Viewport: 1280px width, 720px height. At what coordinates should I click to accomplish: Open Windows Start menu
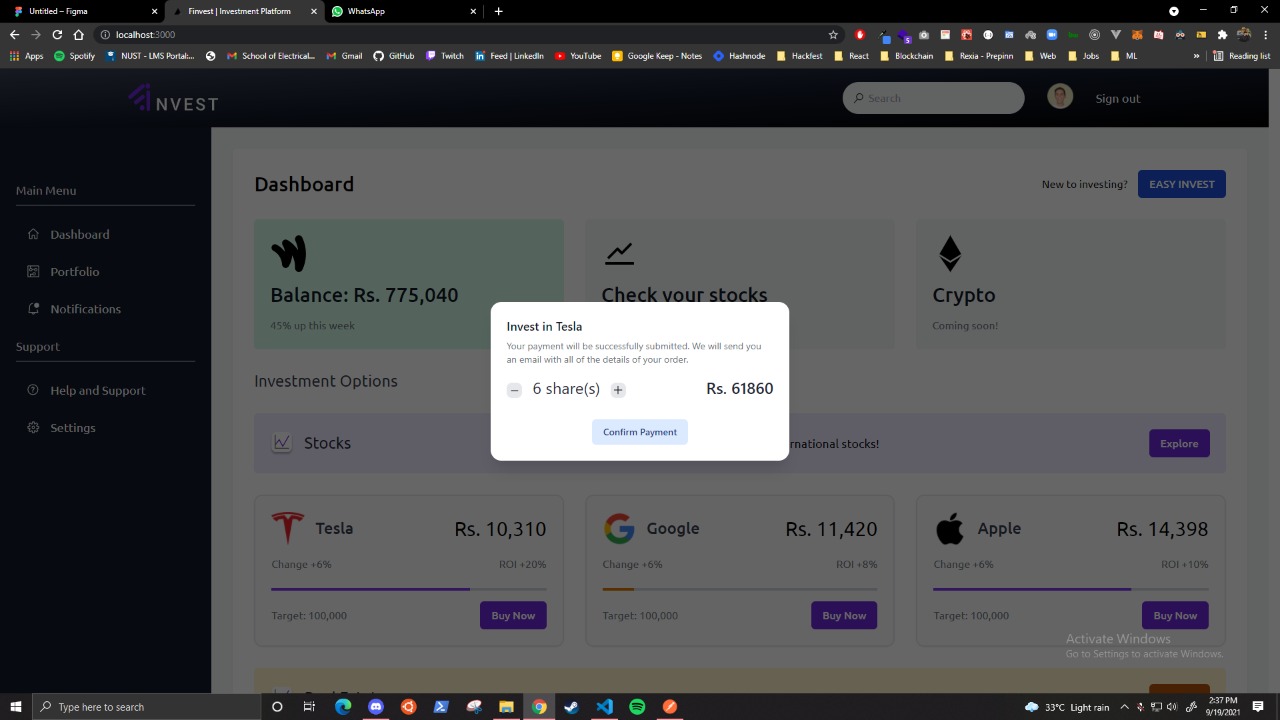click(x=16, y=707)
